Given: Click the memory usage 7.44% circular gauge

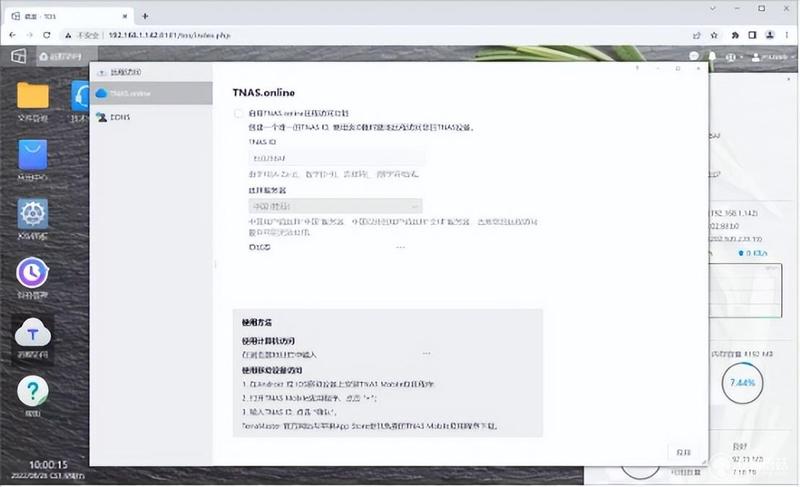Looking at the screenshot, I should 742,383.
